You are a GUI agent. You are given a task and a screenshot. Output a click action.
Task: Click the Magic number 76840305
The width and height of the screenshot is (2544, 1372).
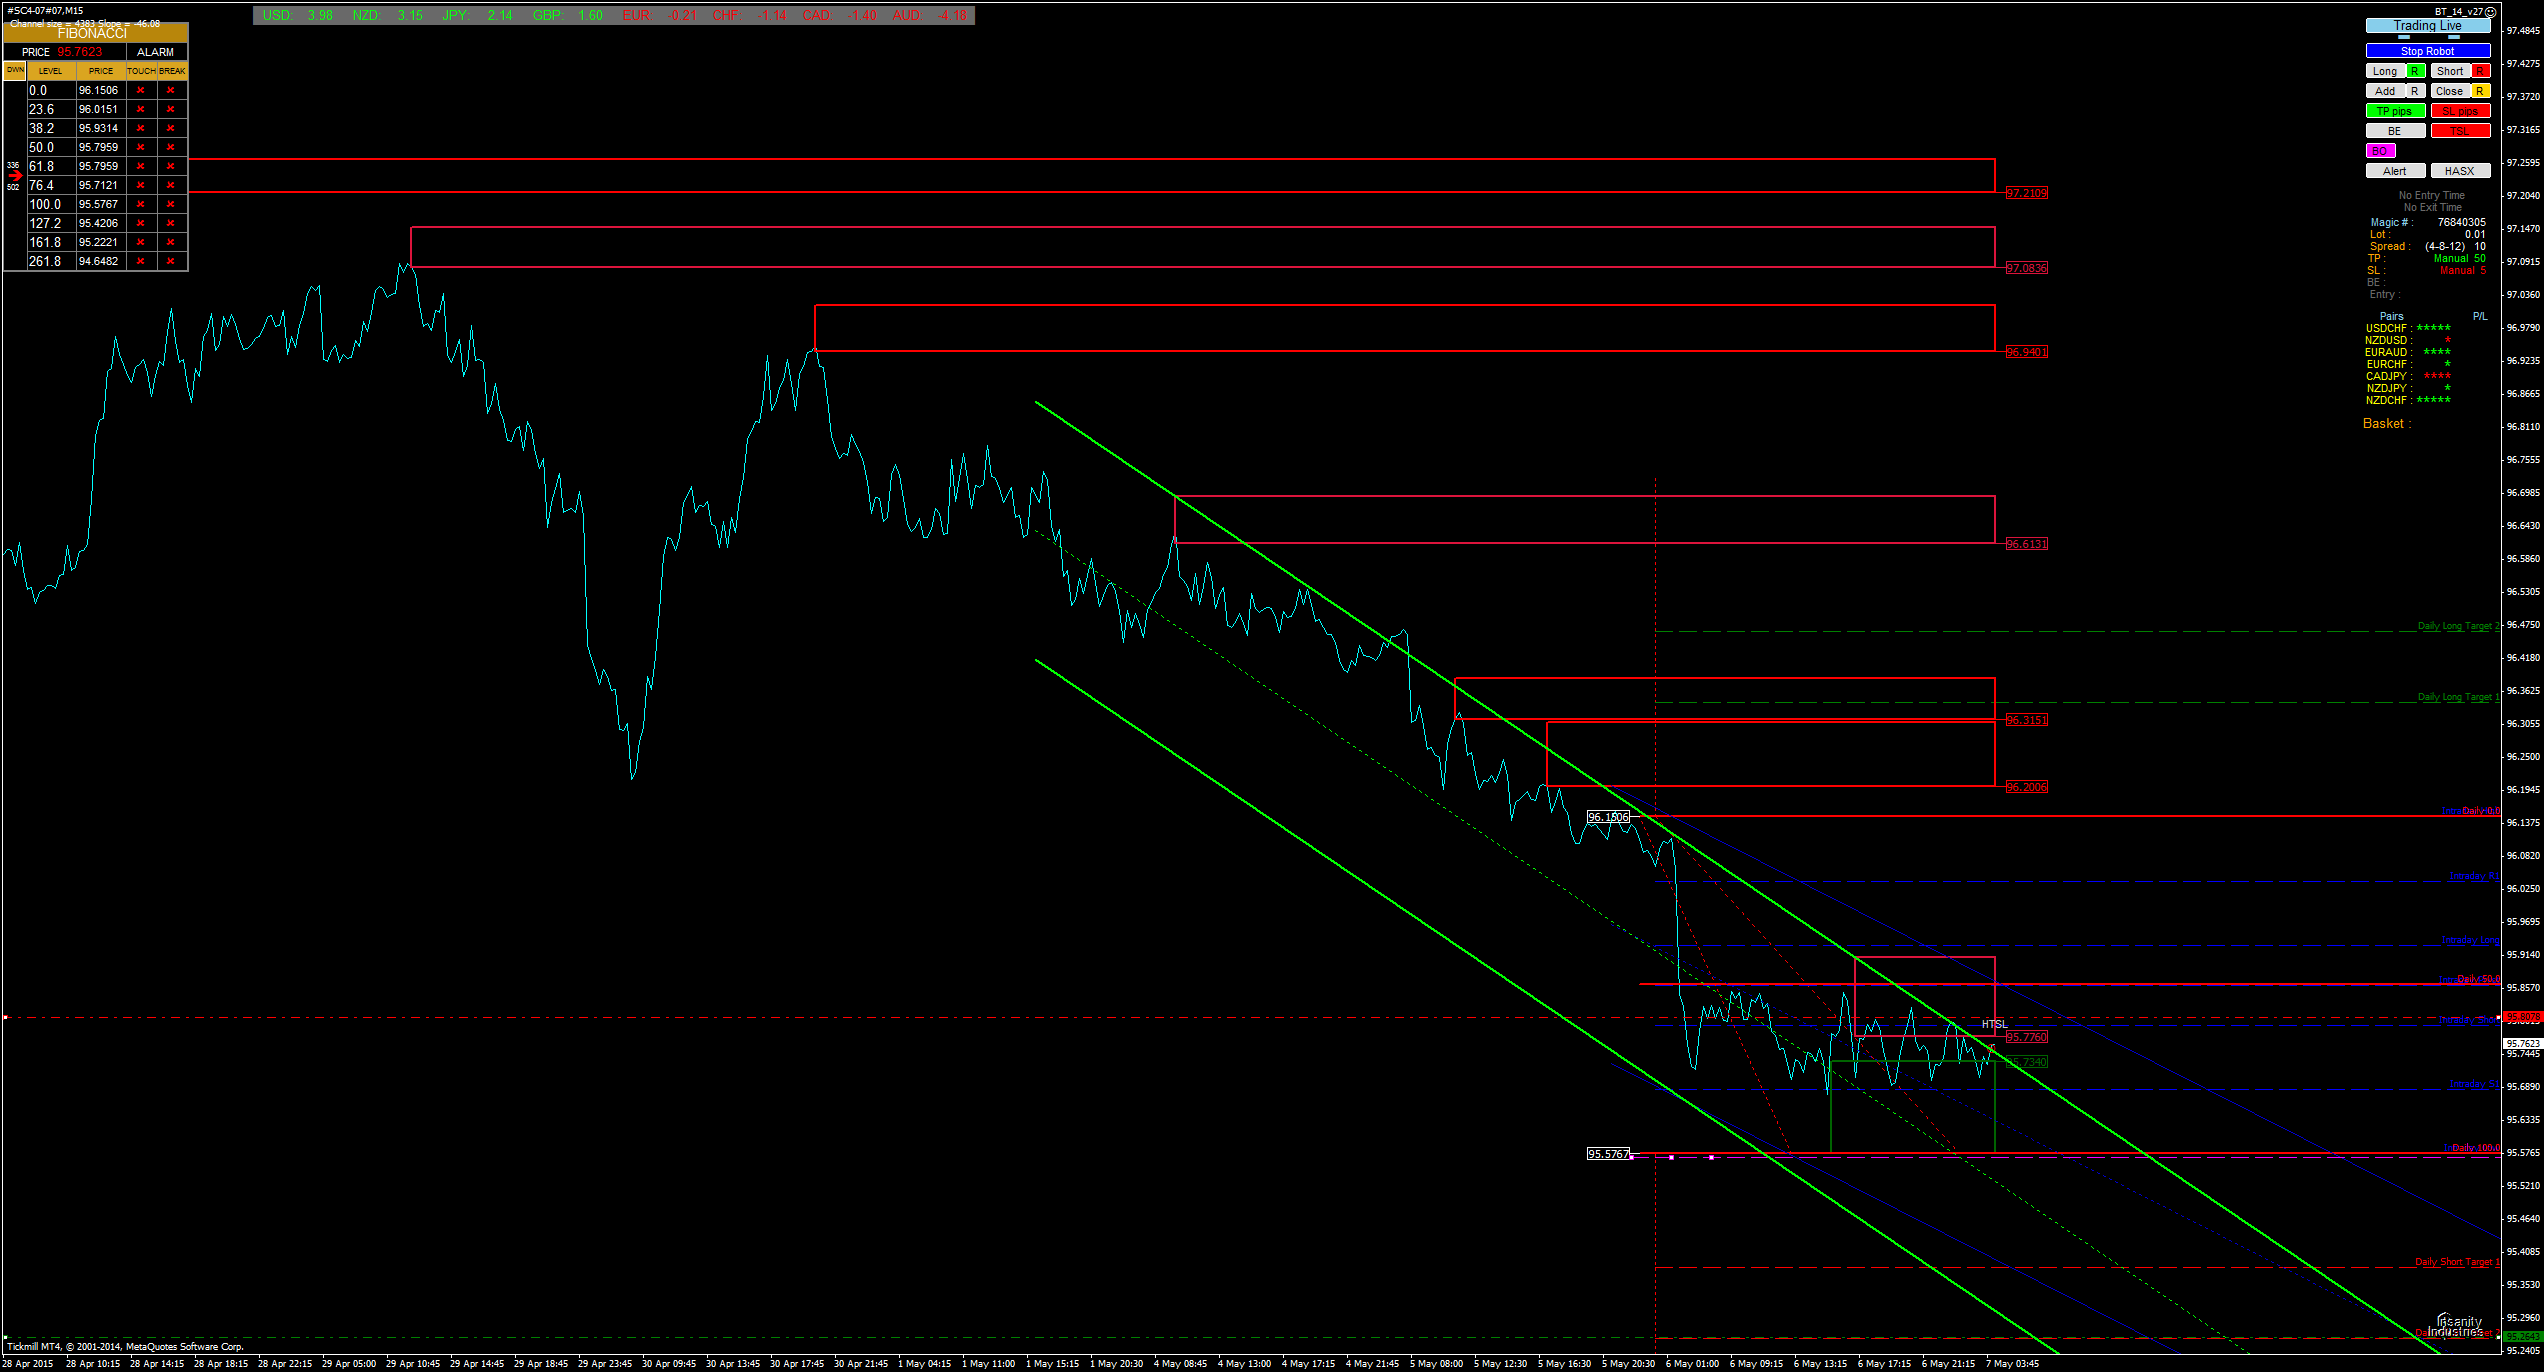coord(2461,222)
